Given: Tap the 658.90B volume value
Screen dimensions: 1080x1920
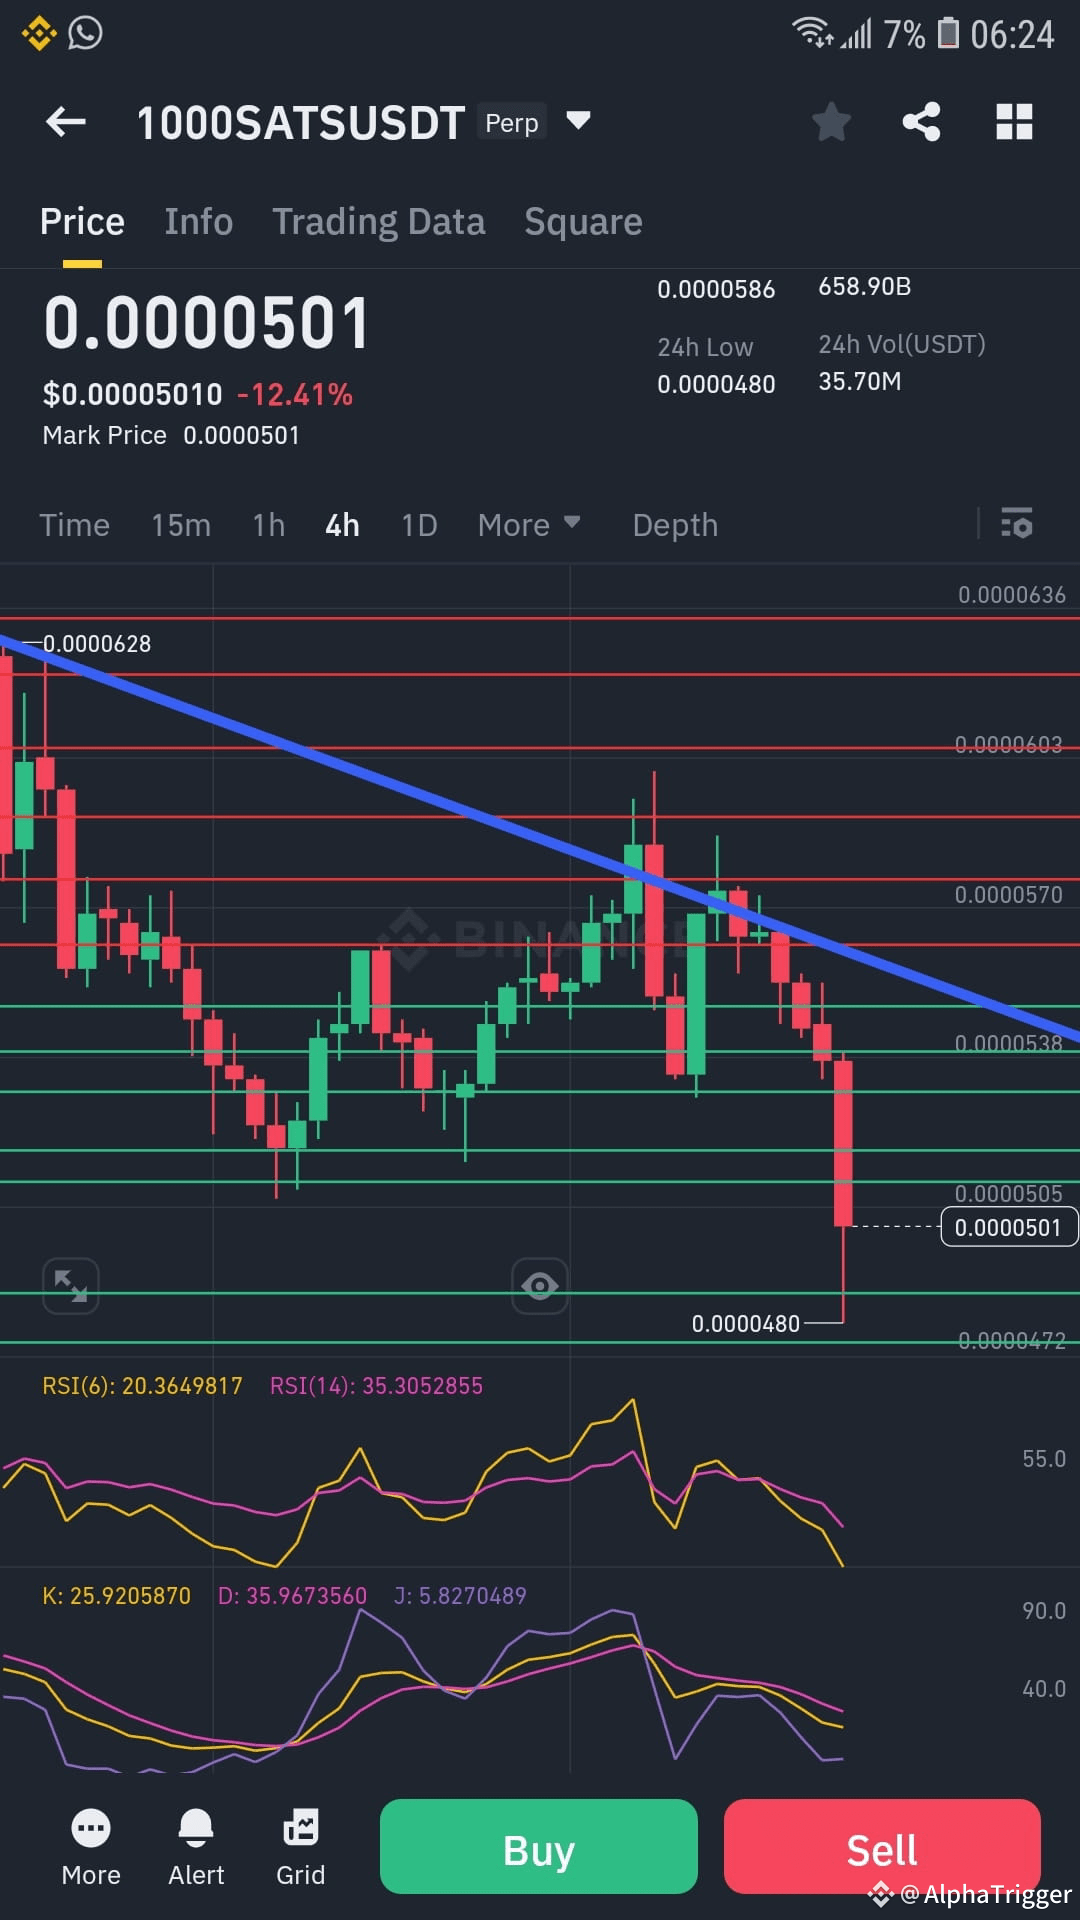Looking at the screenshot, I should coord(865,287).
